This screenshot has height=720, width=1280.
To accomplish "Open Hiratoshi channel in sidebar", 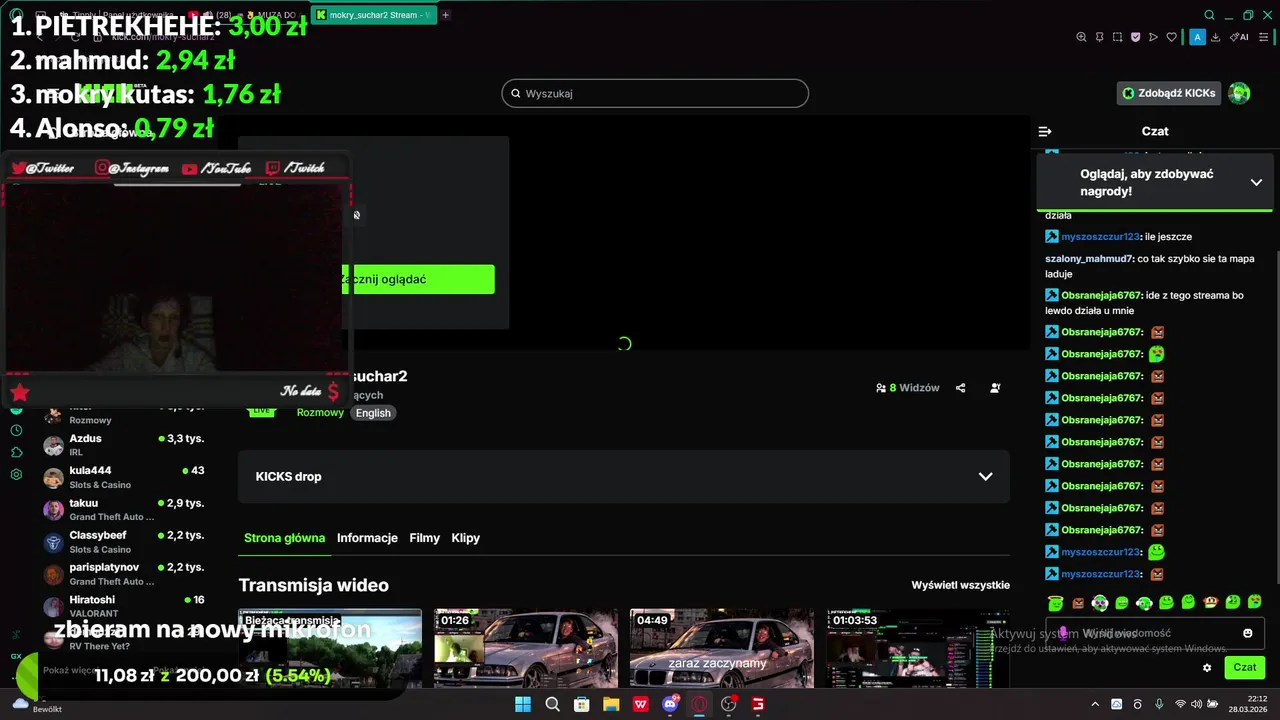I will tap(124, 606).
